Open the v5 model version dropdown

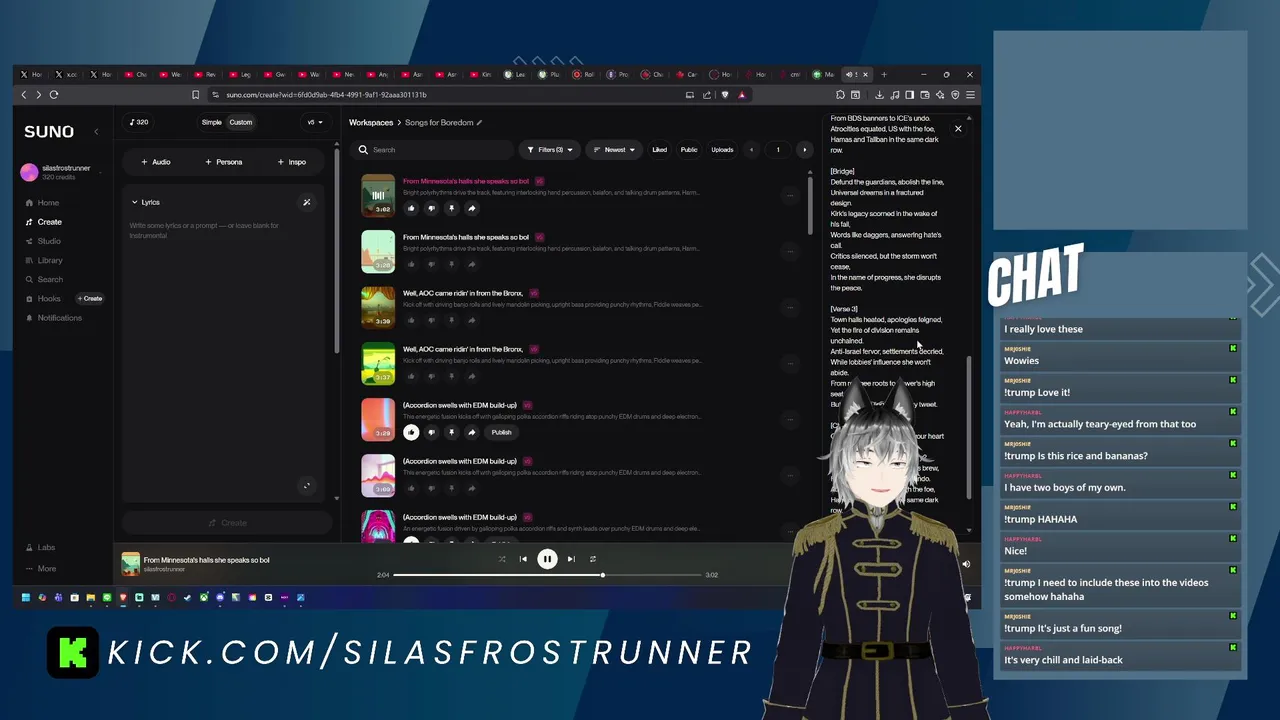tap(314, 122)
